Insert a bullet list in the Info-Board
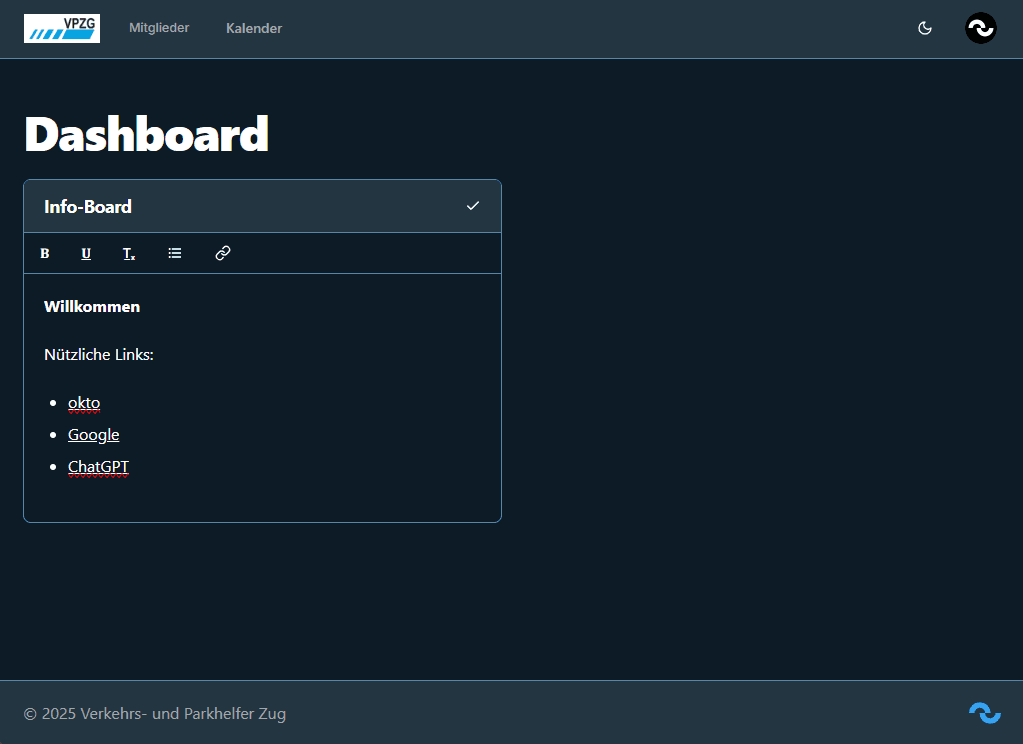Image resolution: width=1023 pixels, height=744 pixels. coord(175,253)
